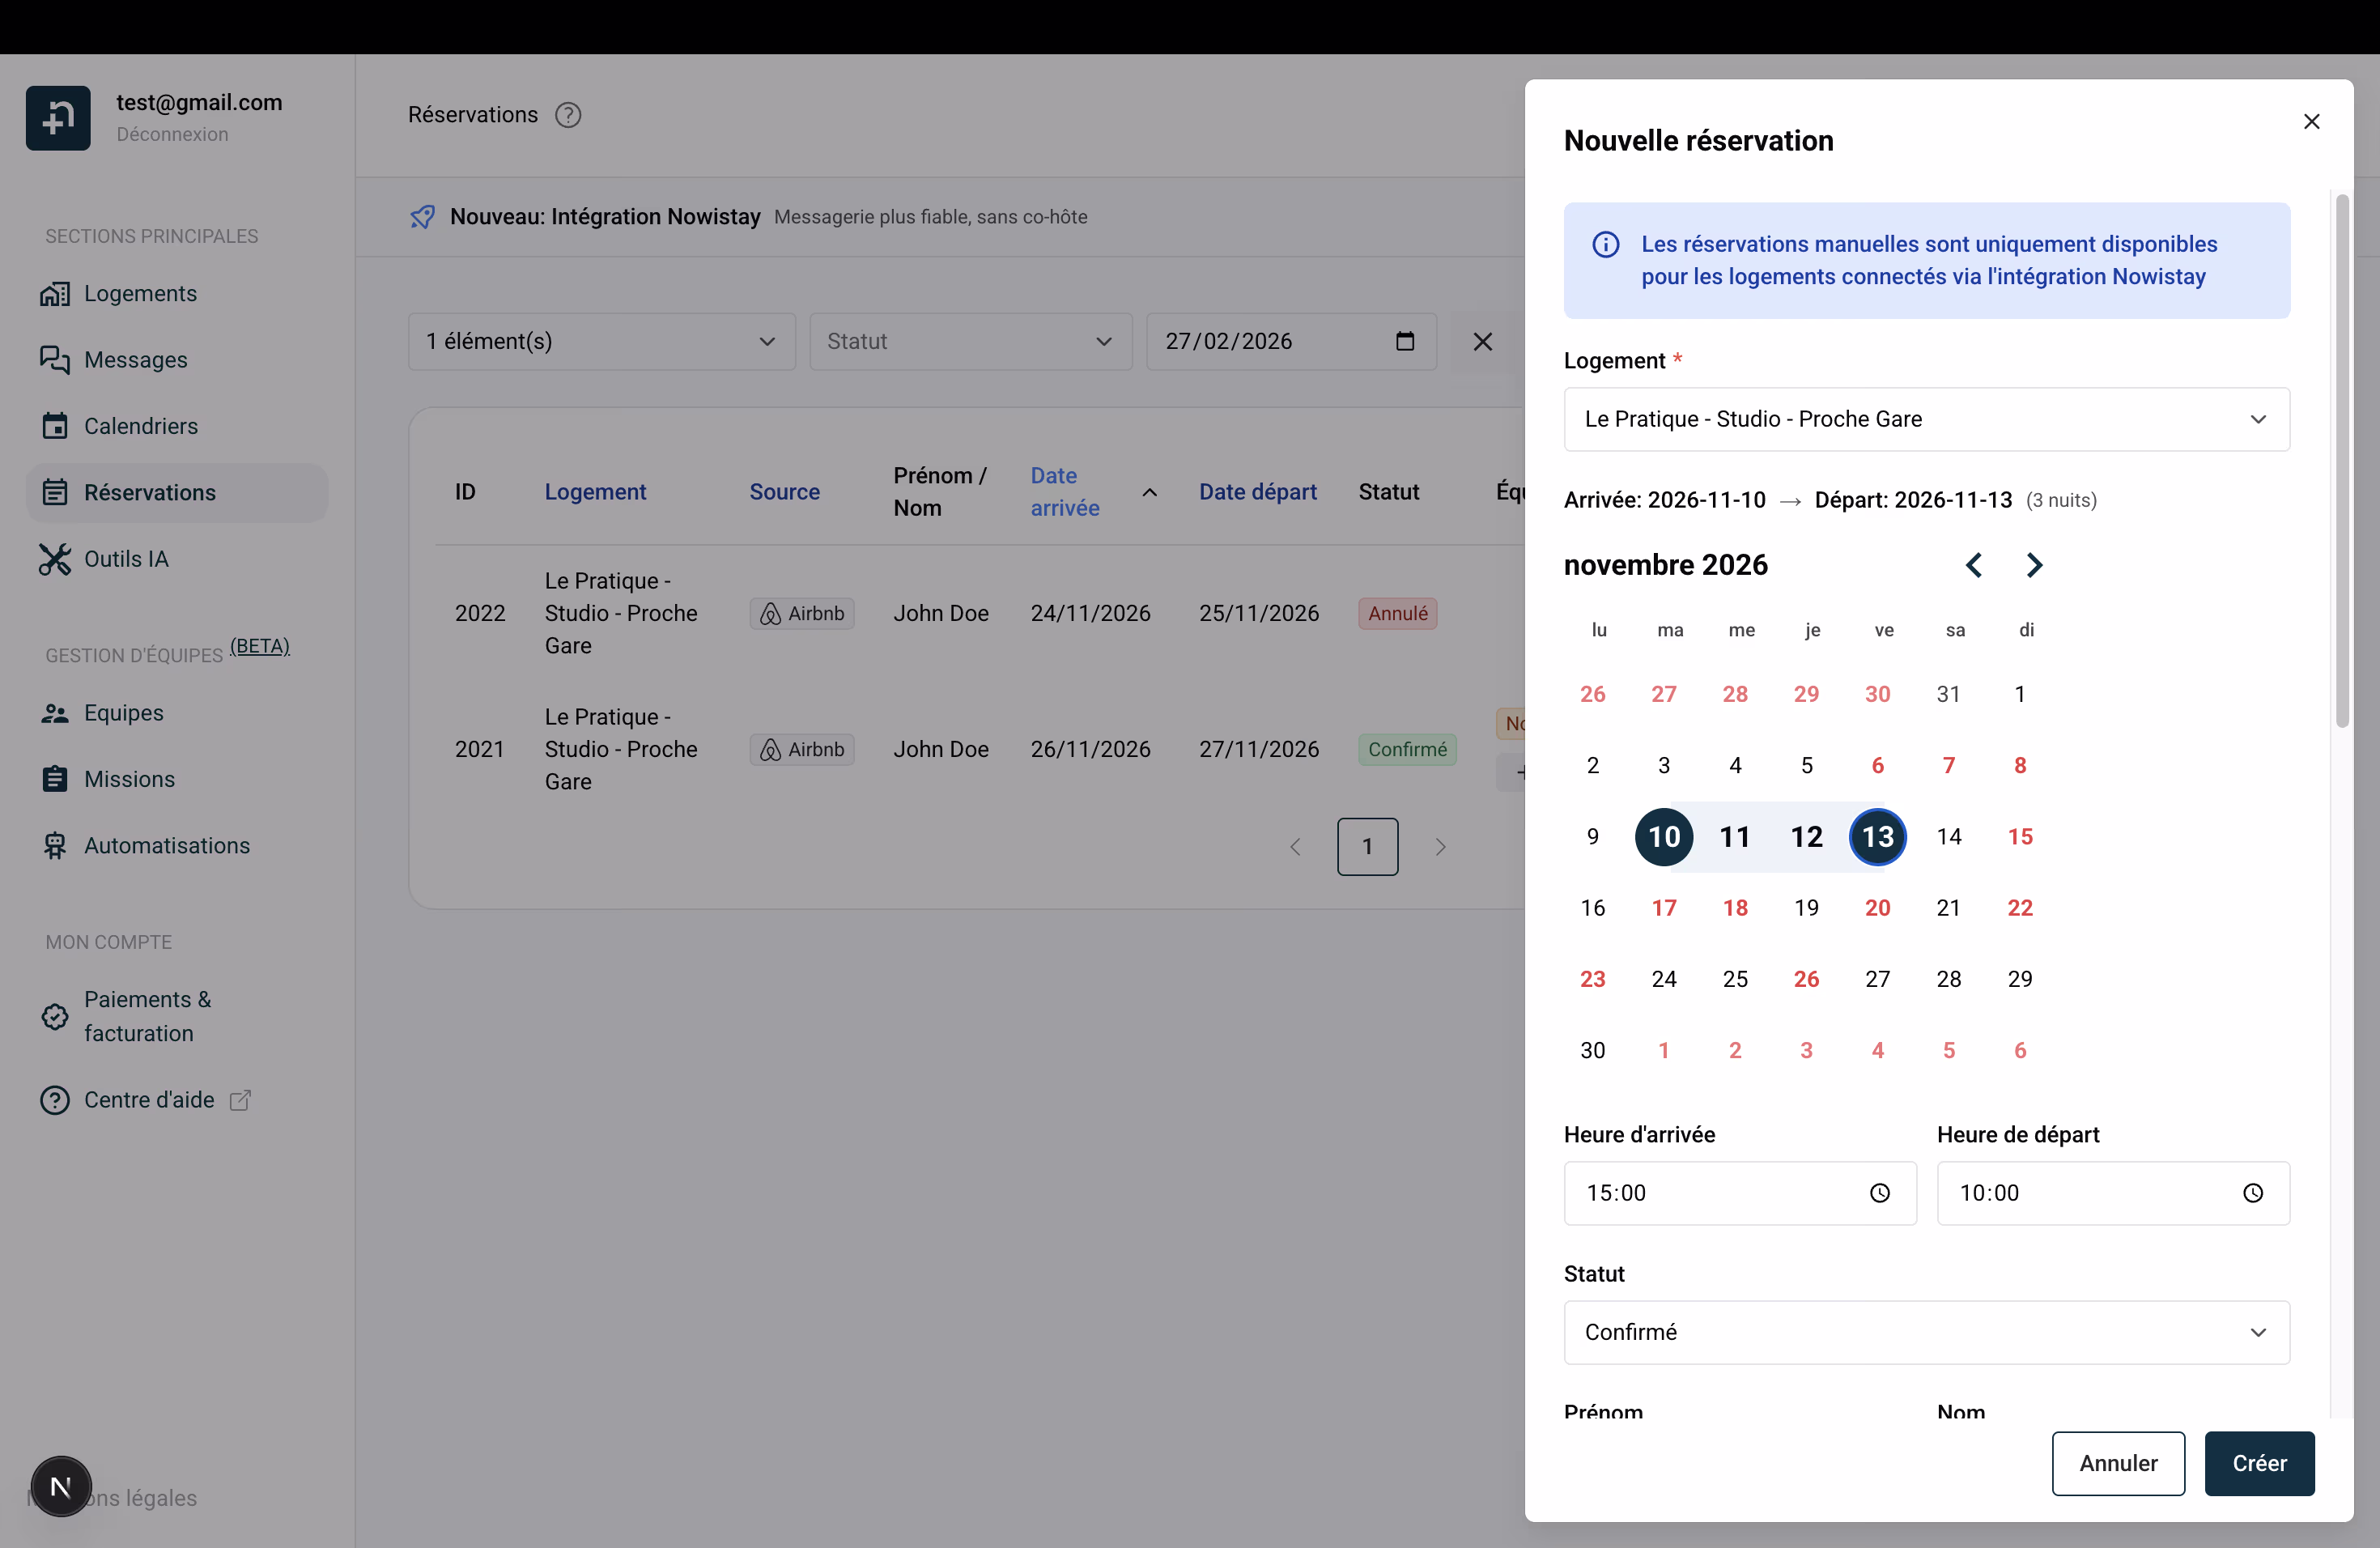This screenshot has height=1548, width=2380.
Task: Clear filters with the X next to the date
Action: pos(1482,342)
